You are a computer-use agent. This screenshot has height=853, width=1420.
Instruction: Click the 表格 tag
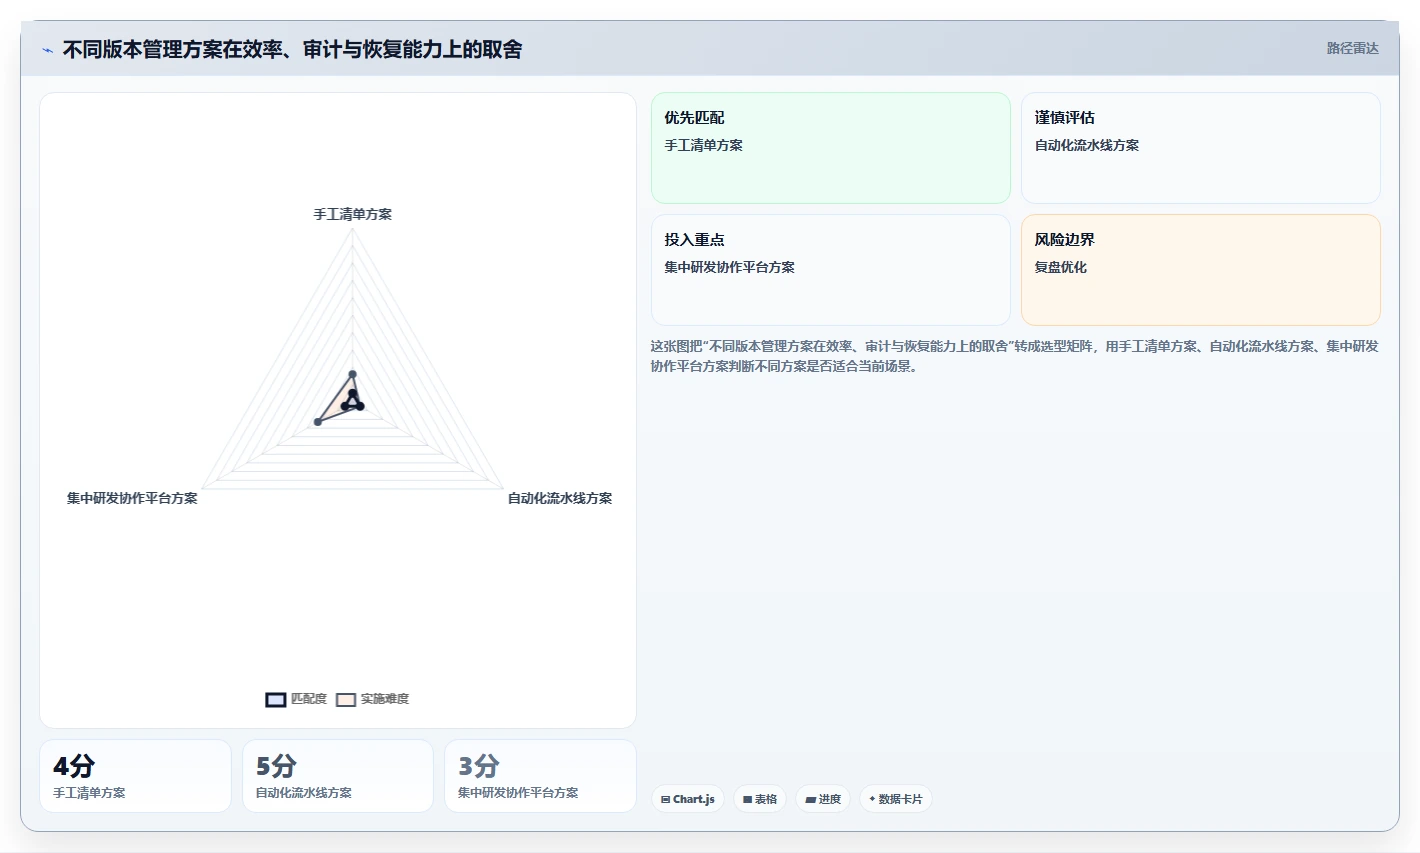pyautogui.click(x=760, y=799)
